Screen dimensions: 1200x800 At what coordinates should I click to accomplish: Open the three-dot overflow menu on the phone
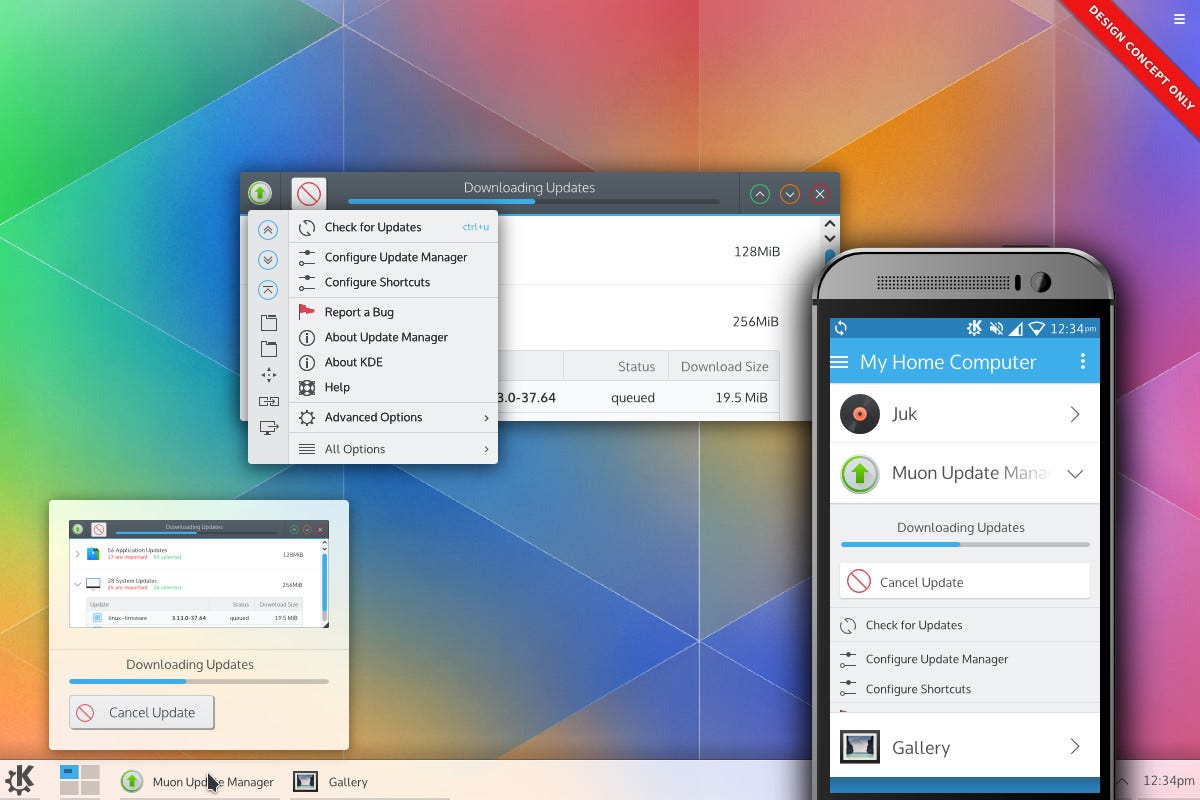(x=1082, y=361)
